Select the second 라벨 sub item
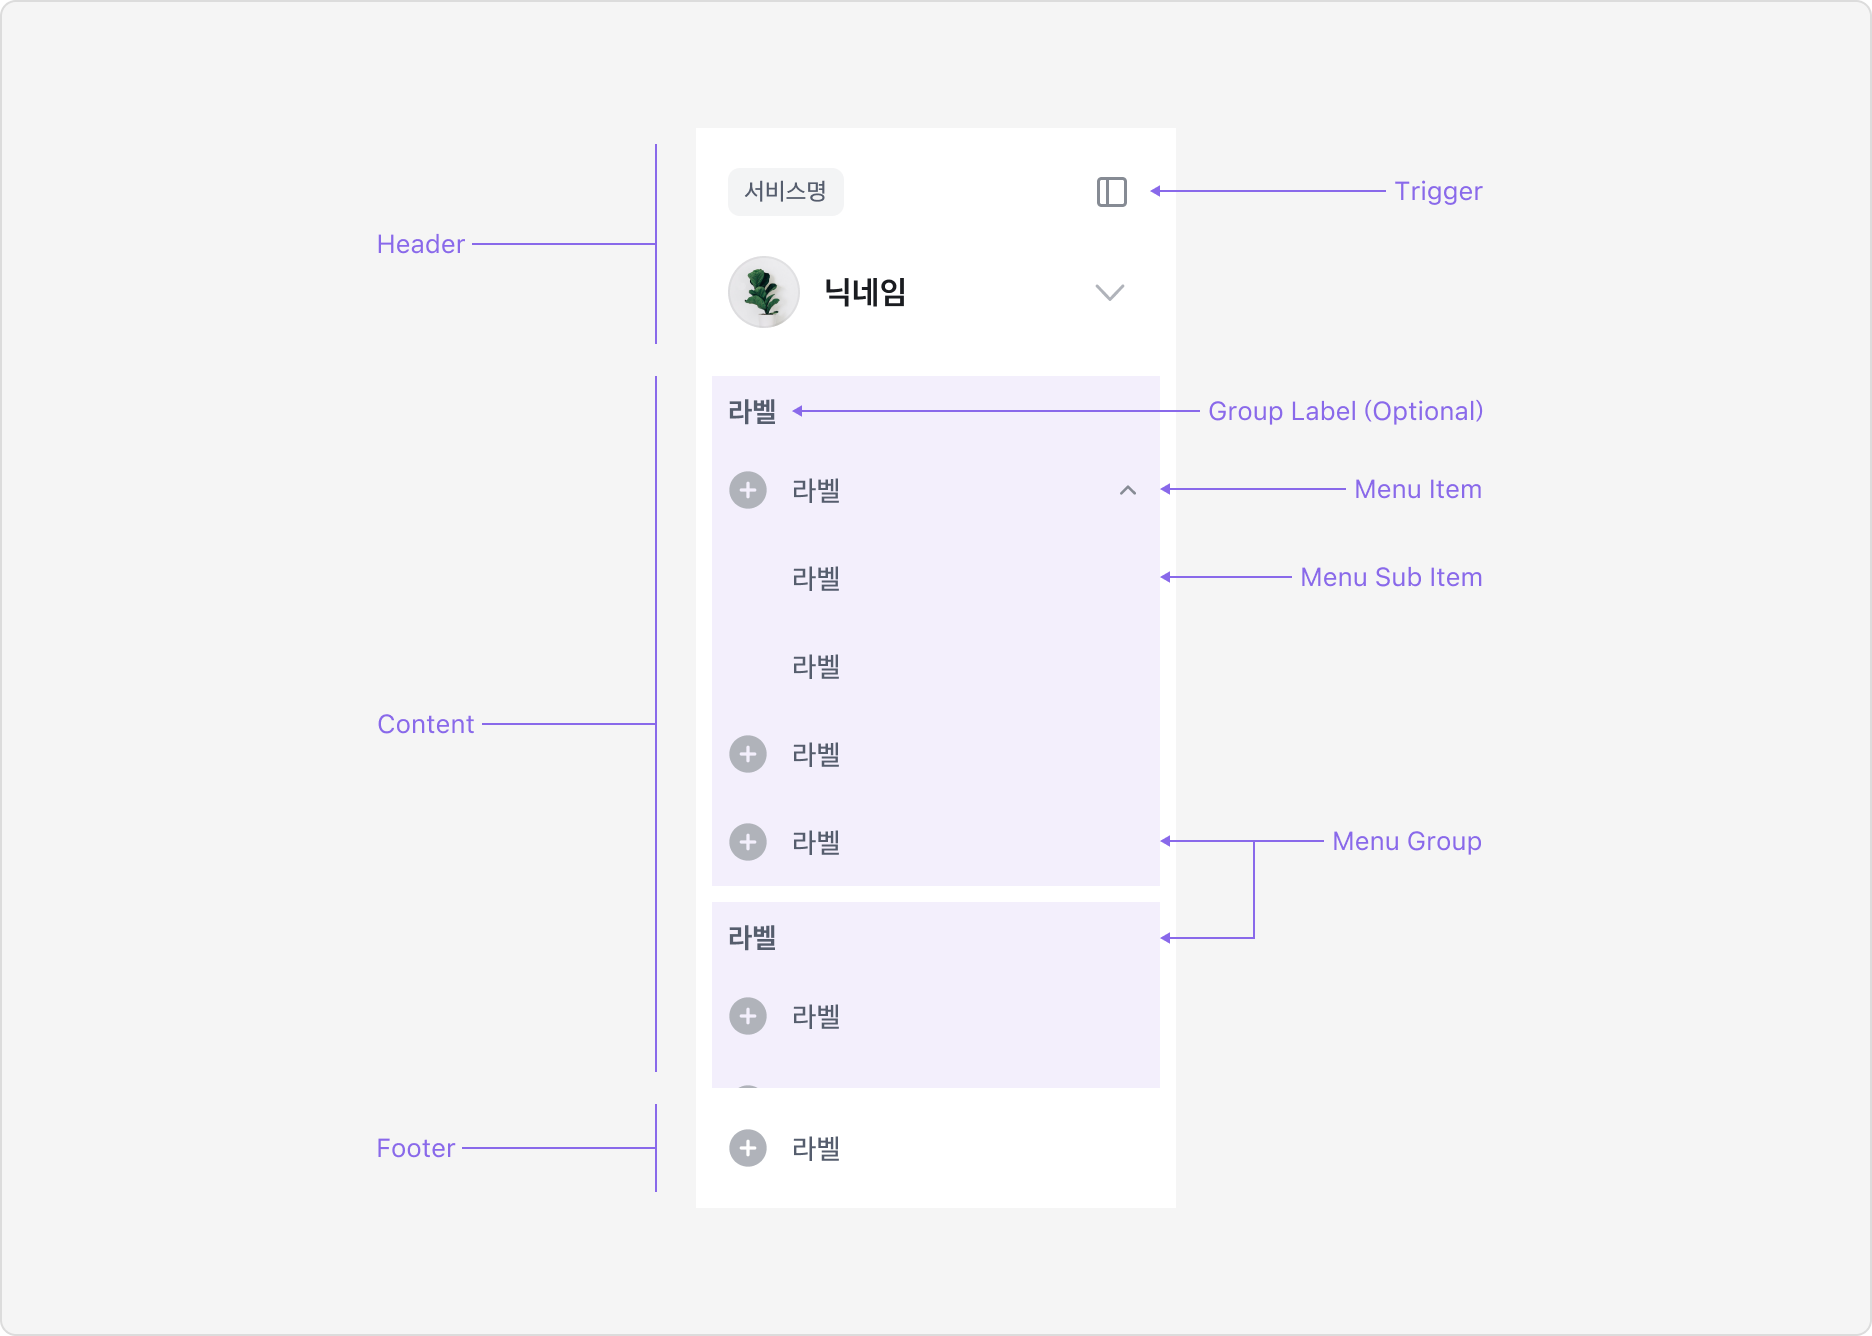Image resolution: width=1872 pixels, height=1336 pixels. (935, 666)
